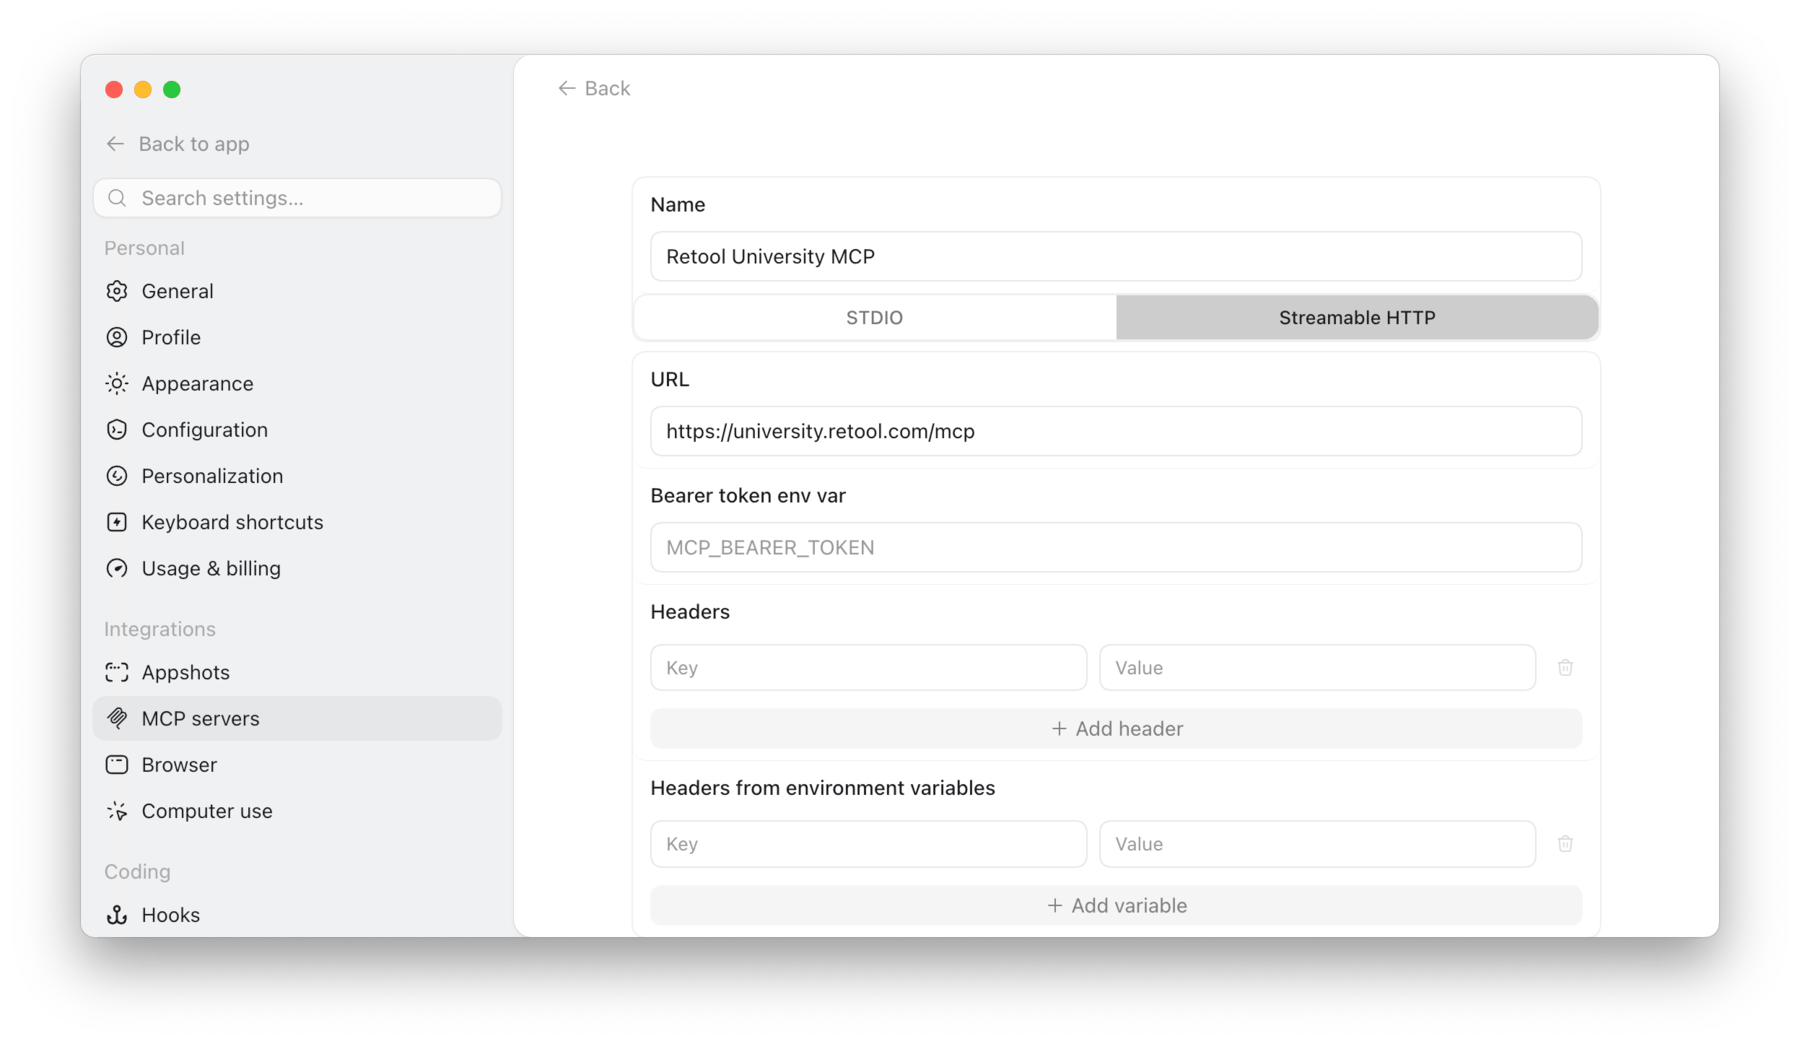
Task: Click the Profile person icon
Action: [117, 337]
